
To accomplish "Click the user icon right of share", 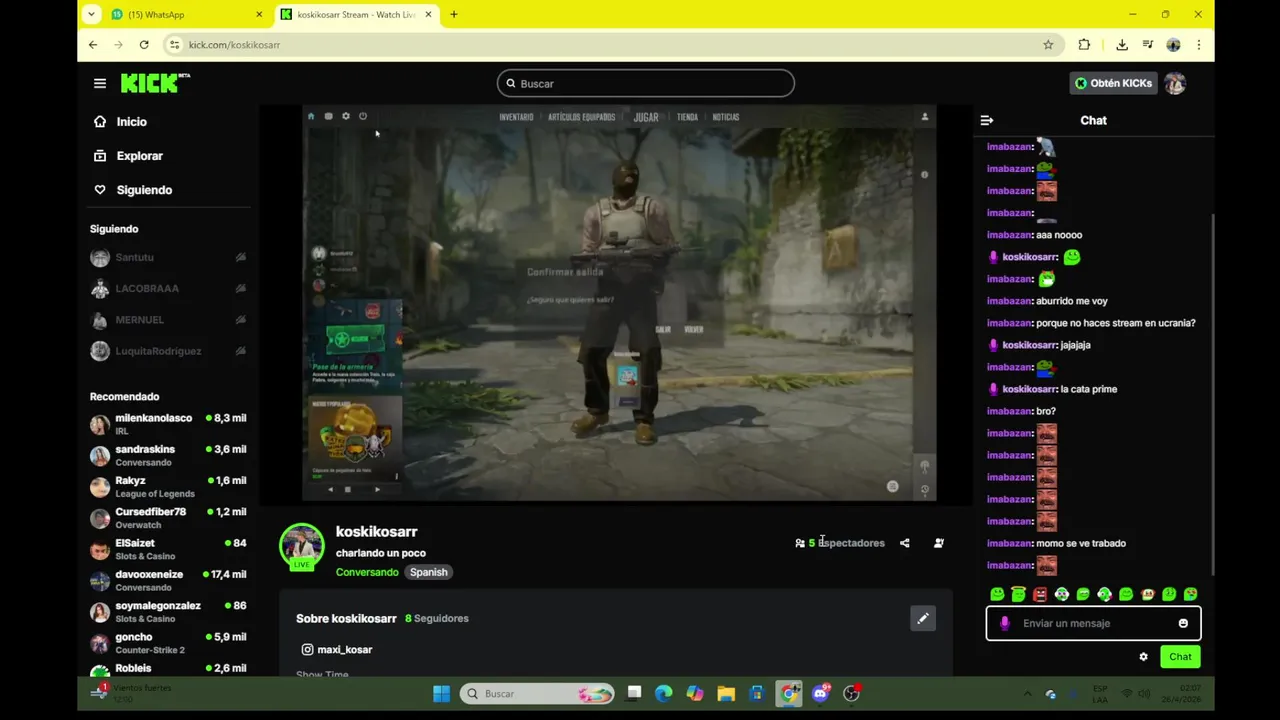I will (x=938, y=543).
